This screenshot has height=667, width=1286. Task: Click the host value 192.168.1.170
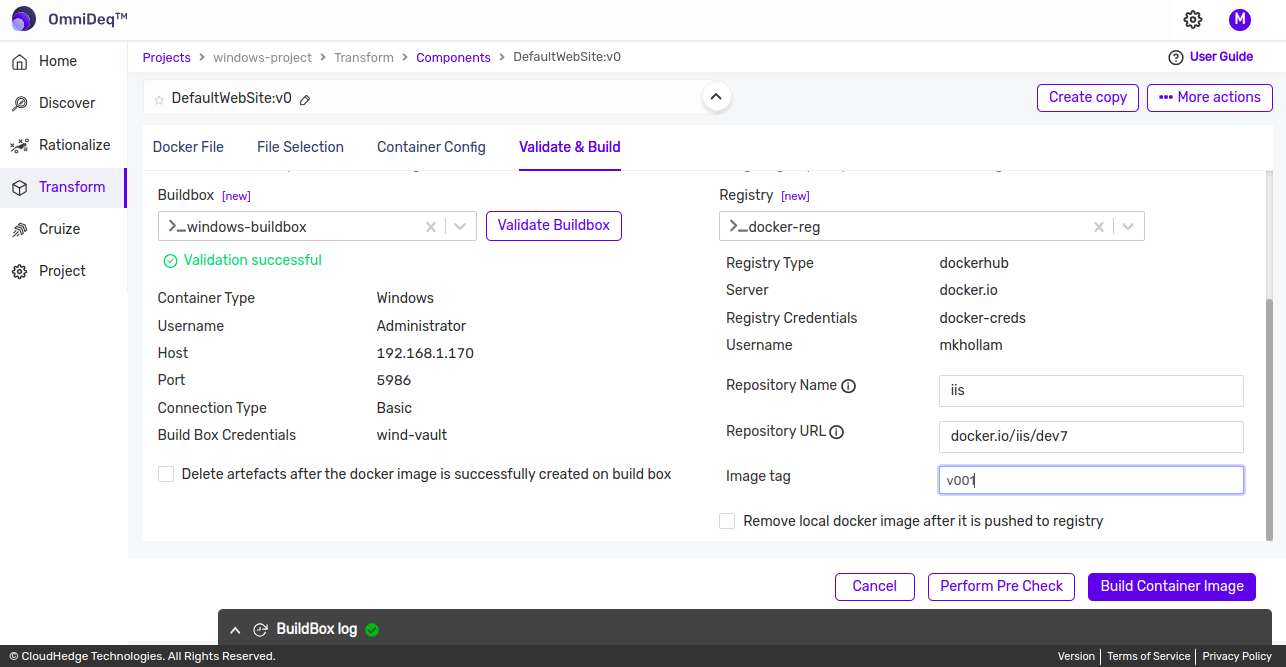[425, 354]
